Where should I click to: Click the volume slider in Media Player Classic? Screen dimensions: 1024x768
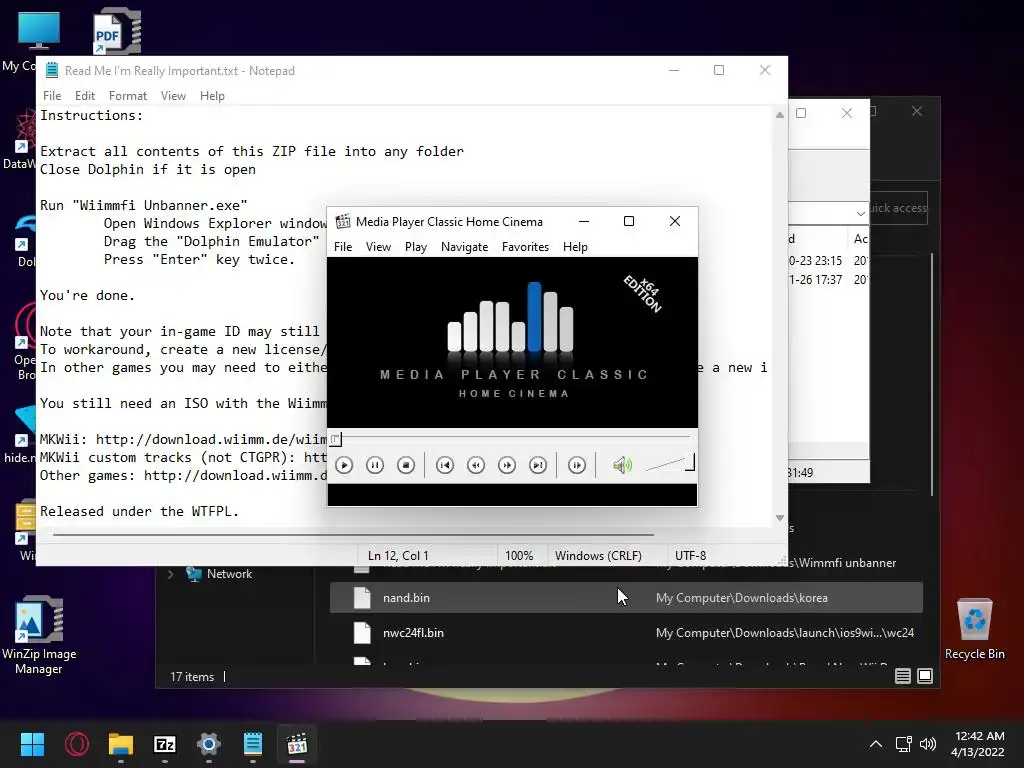(x=669, y=463)
